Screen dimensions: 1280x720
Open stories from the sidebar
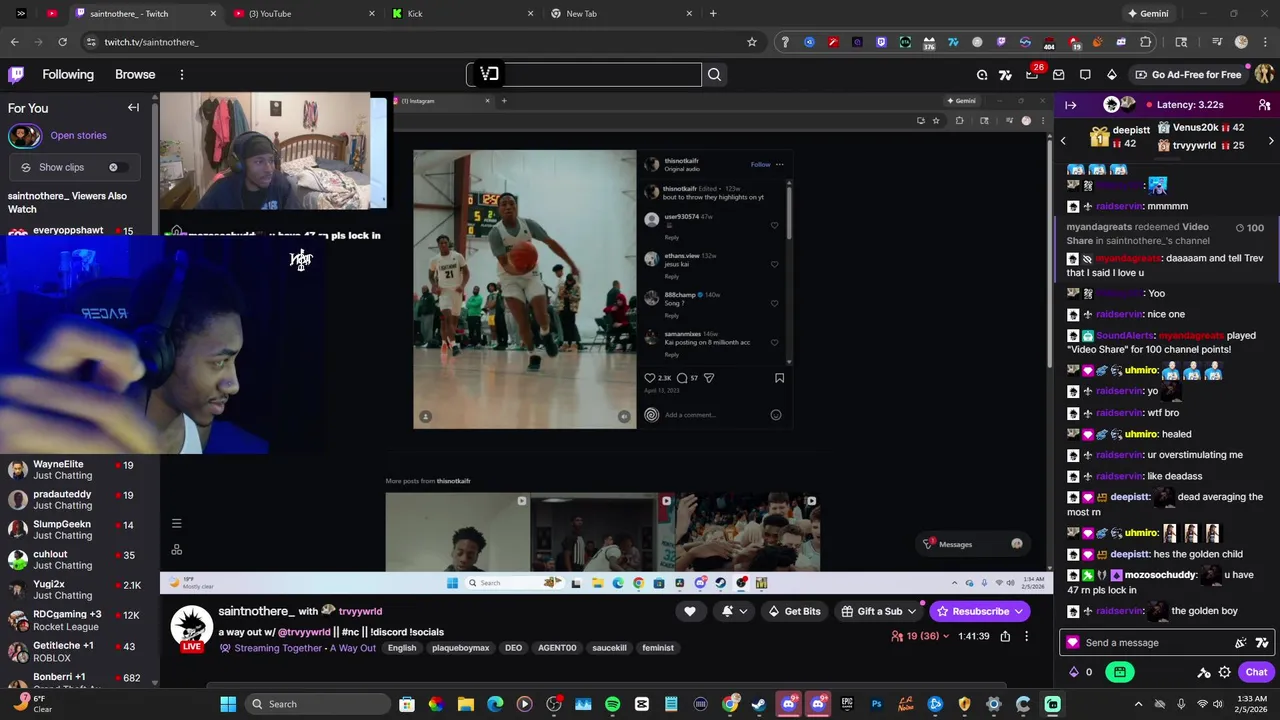[x=78, y=135]
